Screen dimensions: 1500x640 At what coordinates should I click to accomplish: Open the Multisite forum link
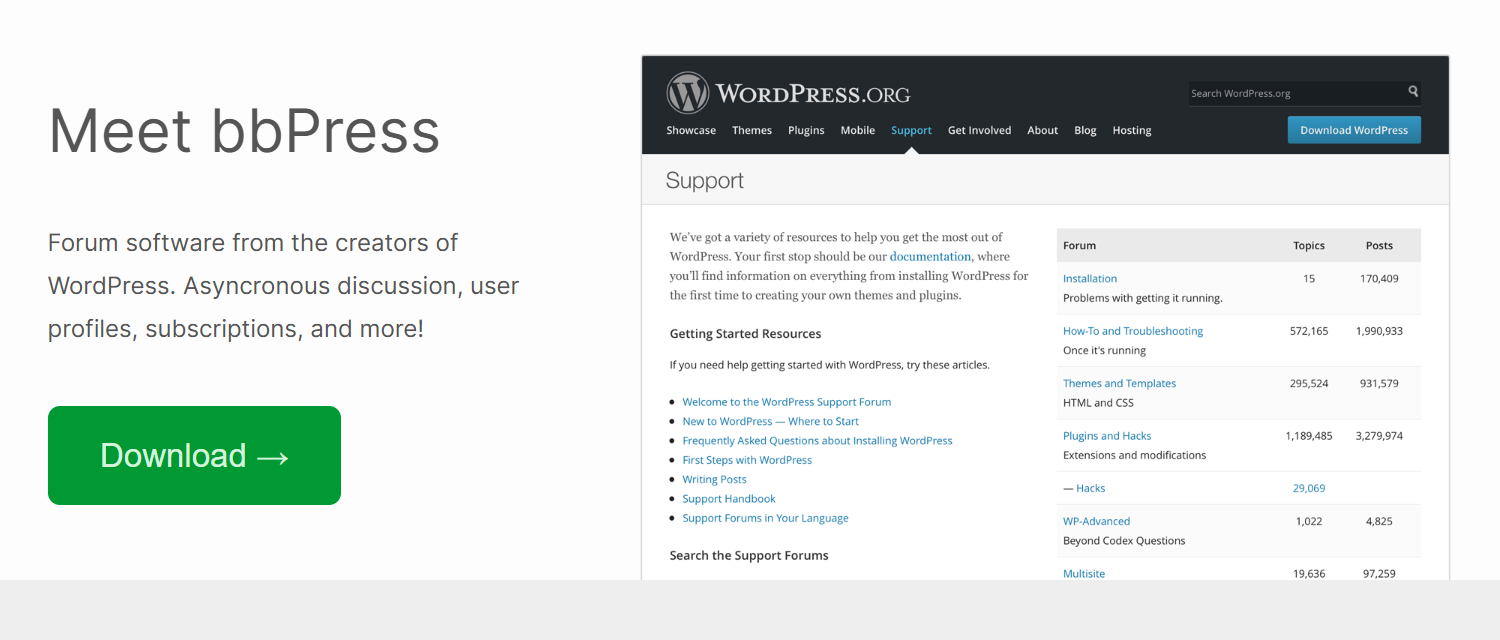pos(1084,574)
